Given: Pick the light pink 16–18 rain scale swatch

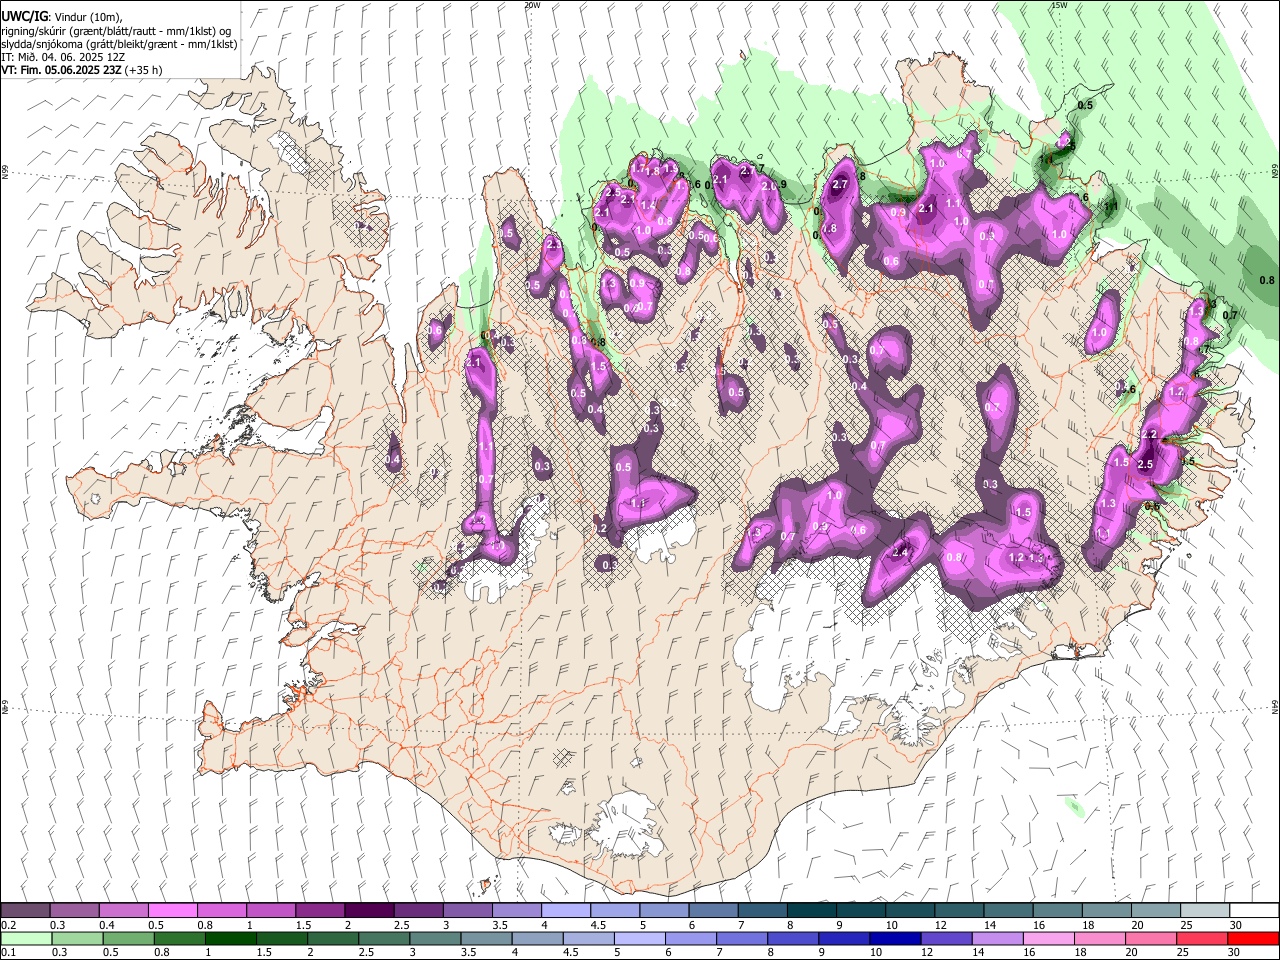Looking at the screenshot, I should pyautogui.click(x=1048, y=938).
